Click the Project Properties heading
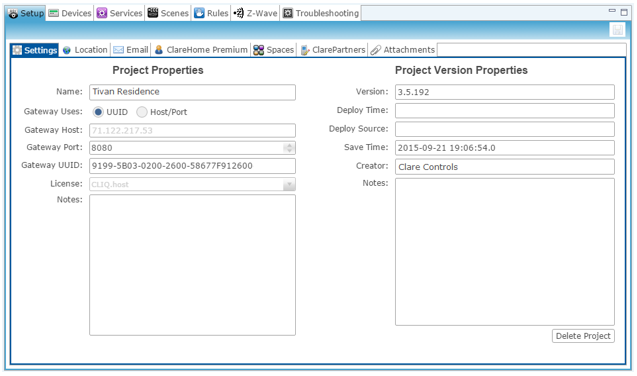Image resolution: width=637 pixels, height=376 pixels. tap(158, 70)
